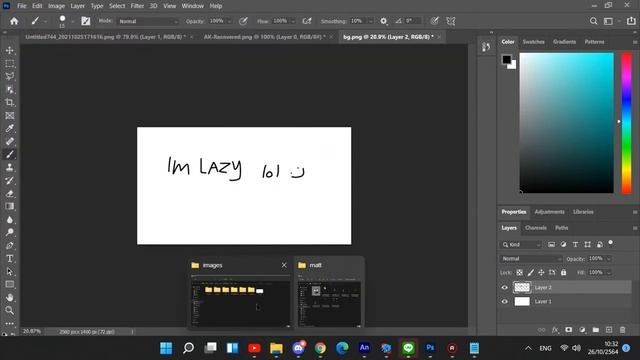Viewport: 640px width, 360px height.
Task: Select the Horizontal Type tool
Action: [x=10, y=259]
